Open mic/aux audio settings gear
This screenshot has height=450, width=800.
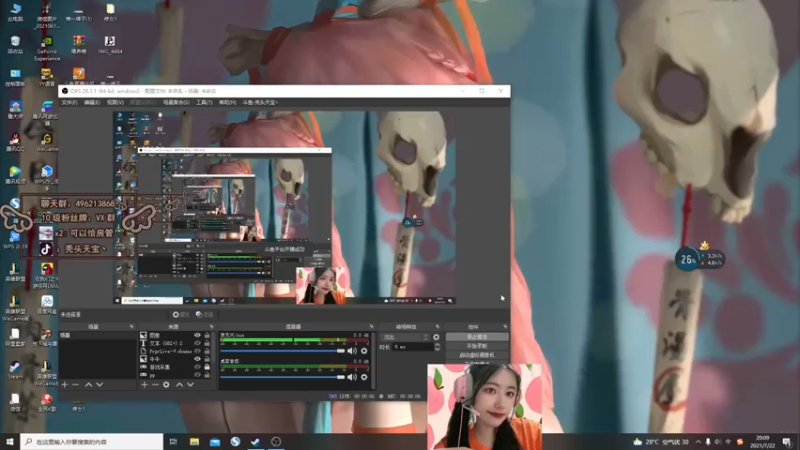click(364, 351)
